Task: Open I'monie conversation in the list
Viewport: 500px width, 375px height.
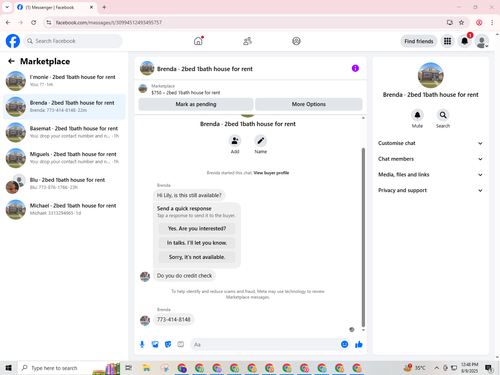Action: point(64,81)
